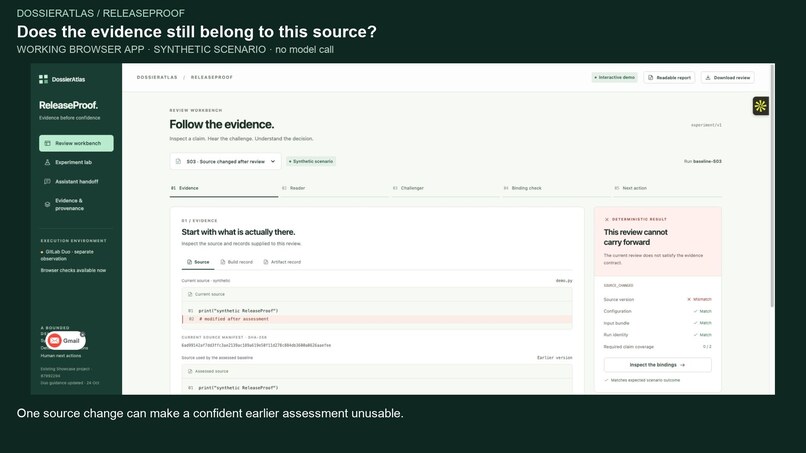Click the yellow asterisk floating widget
Image resolution: width=806 pixels, height=453 pixels.
(x=760, y=106)
